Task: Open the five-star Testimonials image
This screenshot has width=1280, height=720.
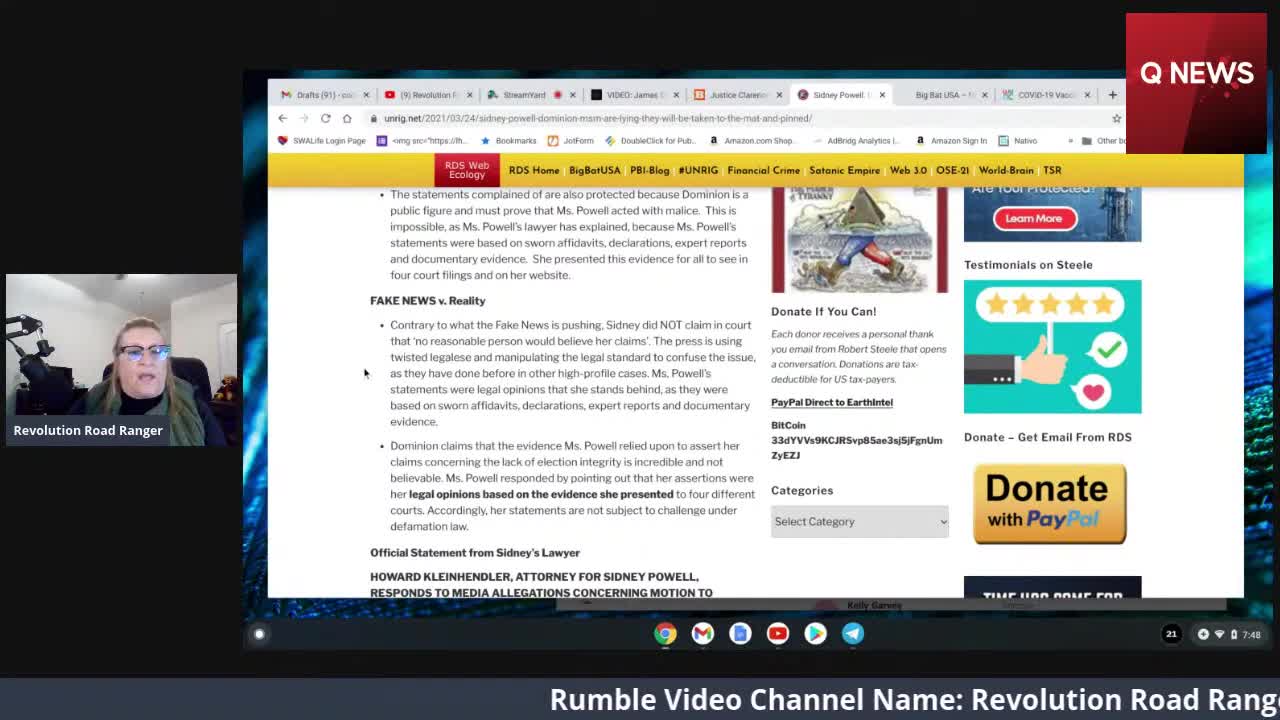Action: point(1052,346)
